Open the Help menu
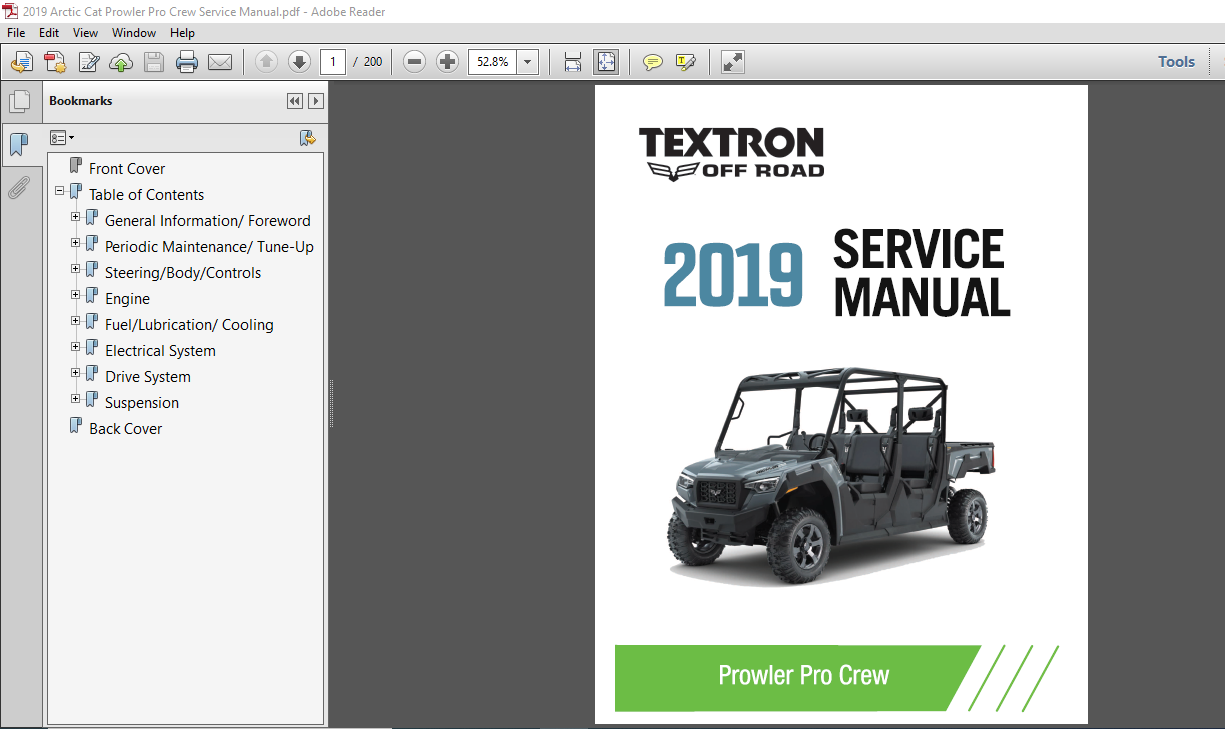 click(183, 33)
